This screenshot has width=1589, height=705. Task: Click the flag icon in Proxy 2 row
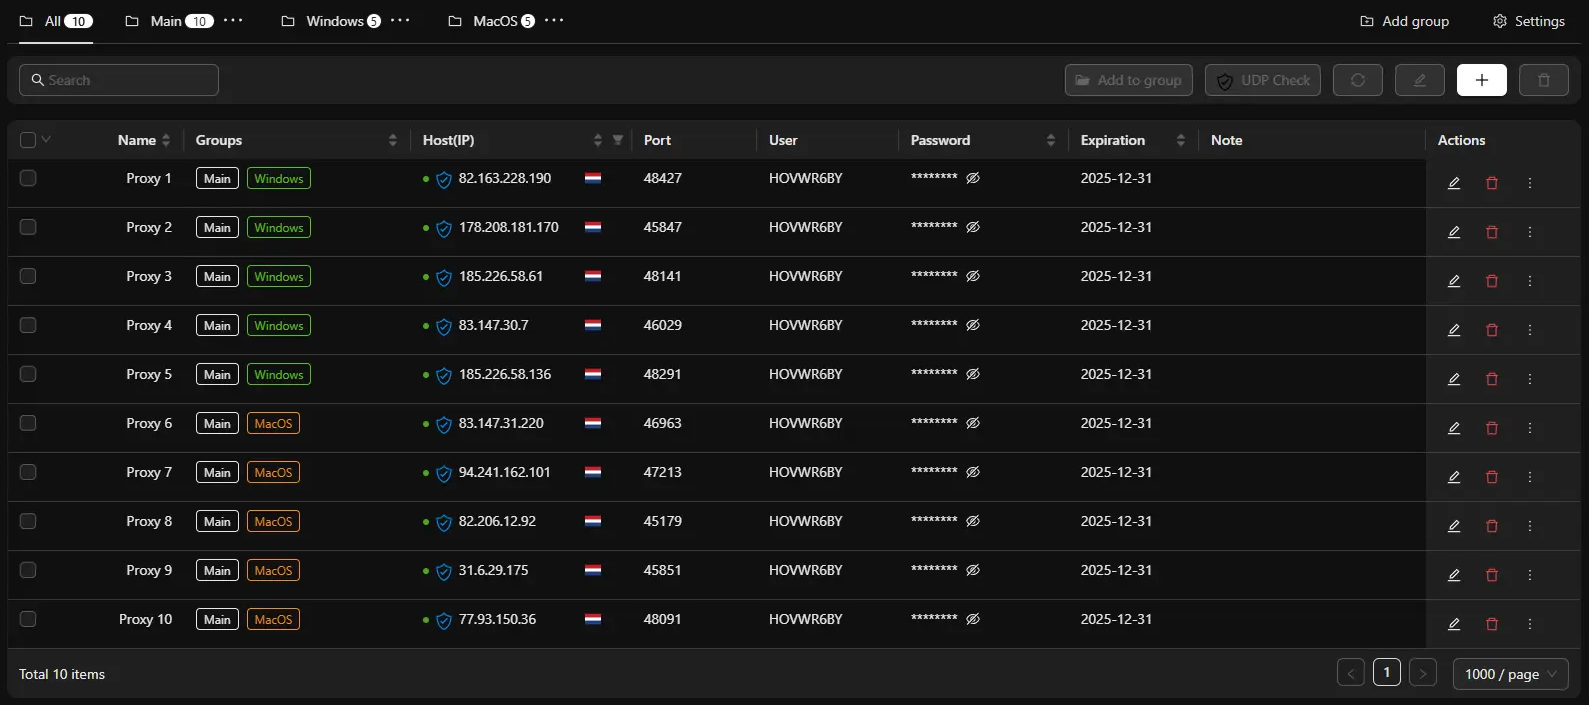pyautogui.click(x=593, y=227)
